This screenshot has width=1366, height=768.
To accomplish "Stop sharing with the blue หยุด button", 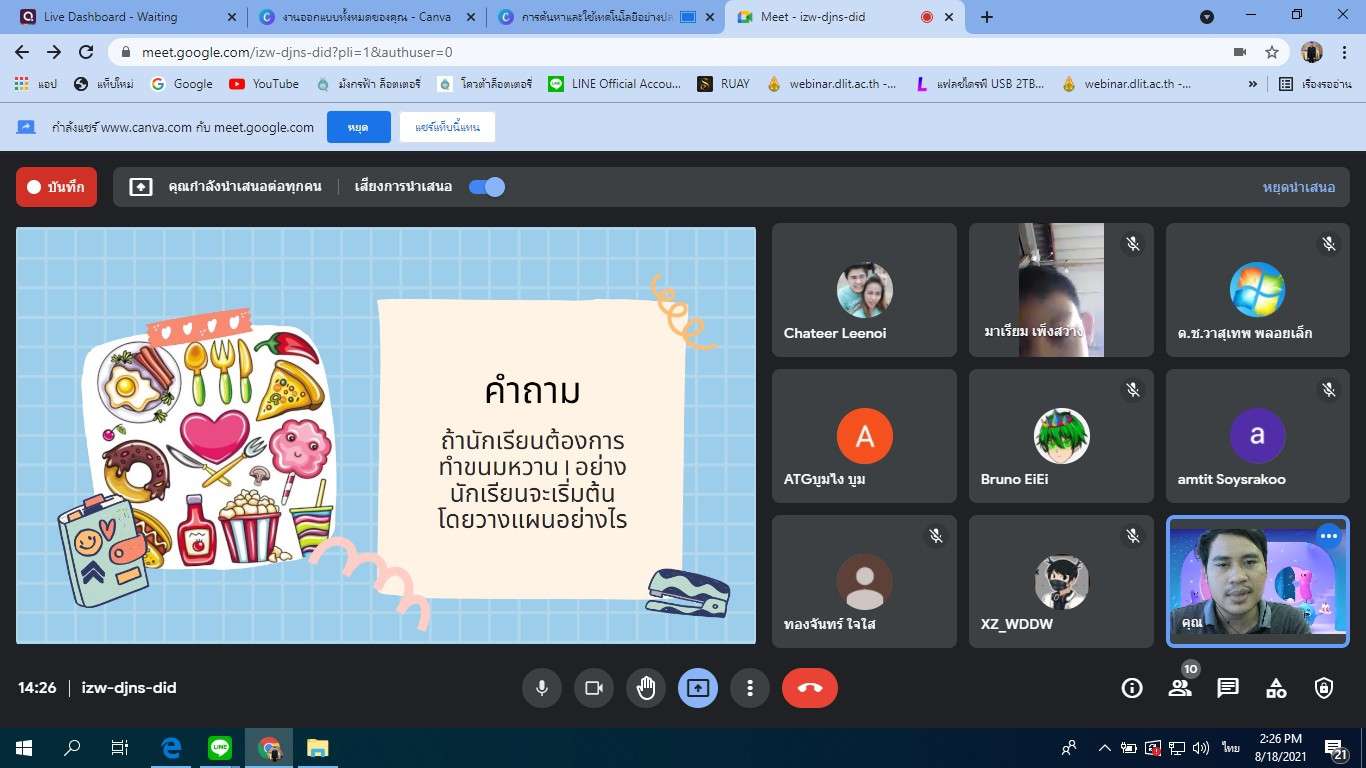I will [x=358, y=127].
